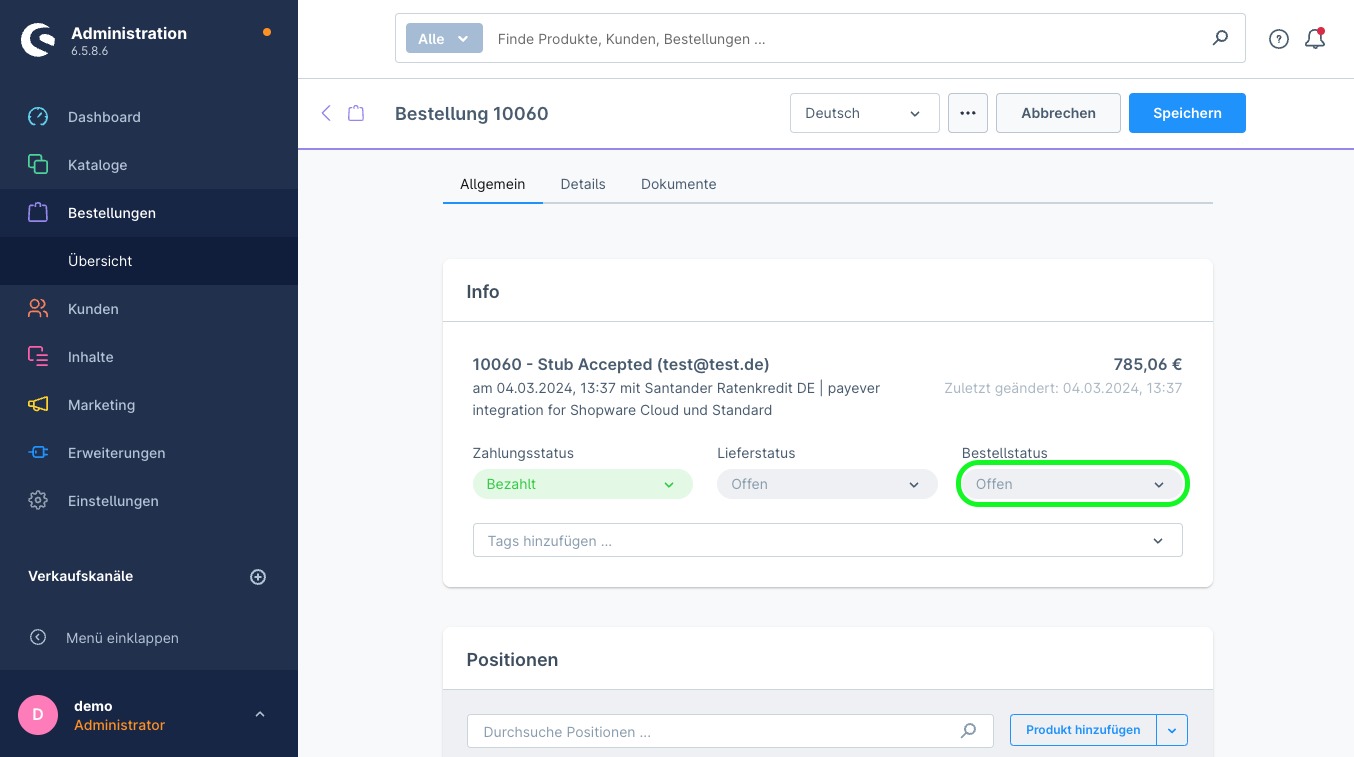Click the Inhalte layout icon
The image size is (1354, 757).
[x=38, y=357]
